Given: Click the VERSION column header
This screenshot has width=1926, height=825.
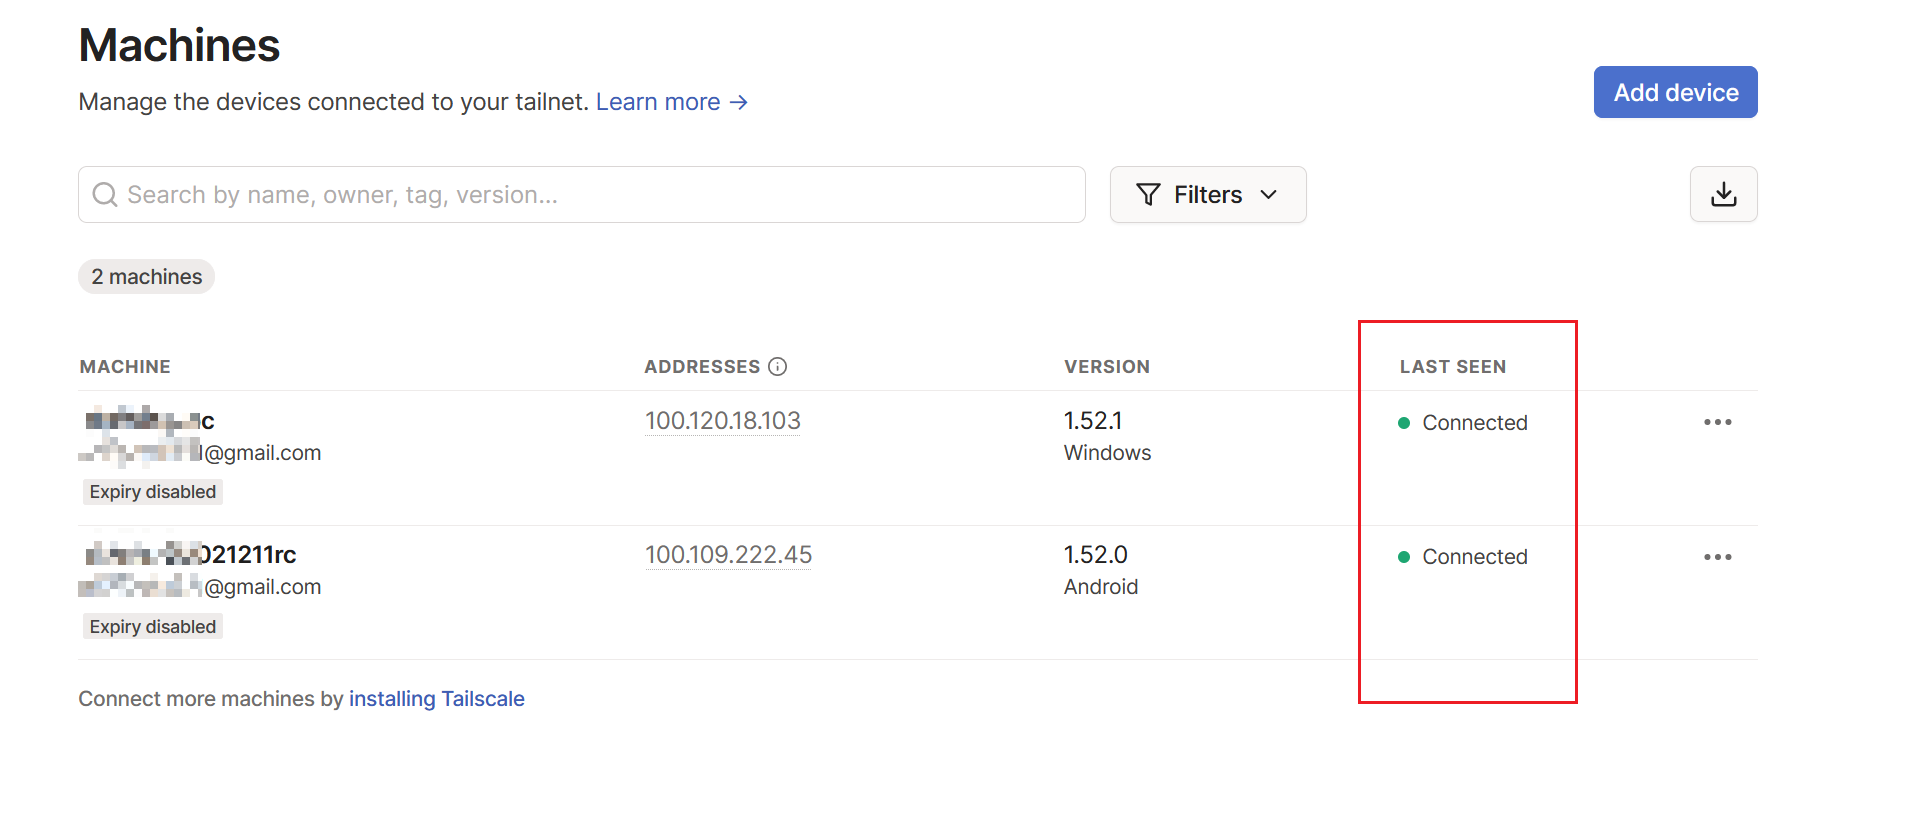Looking at the screenshot, I should (1106, 367).
